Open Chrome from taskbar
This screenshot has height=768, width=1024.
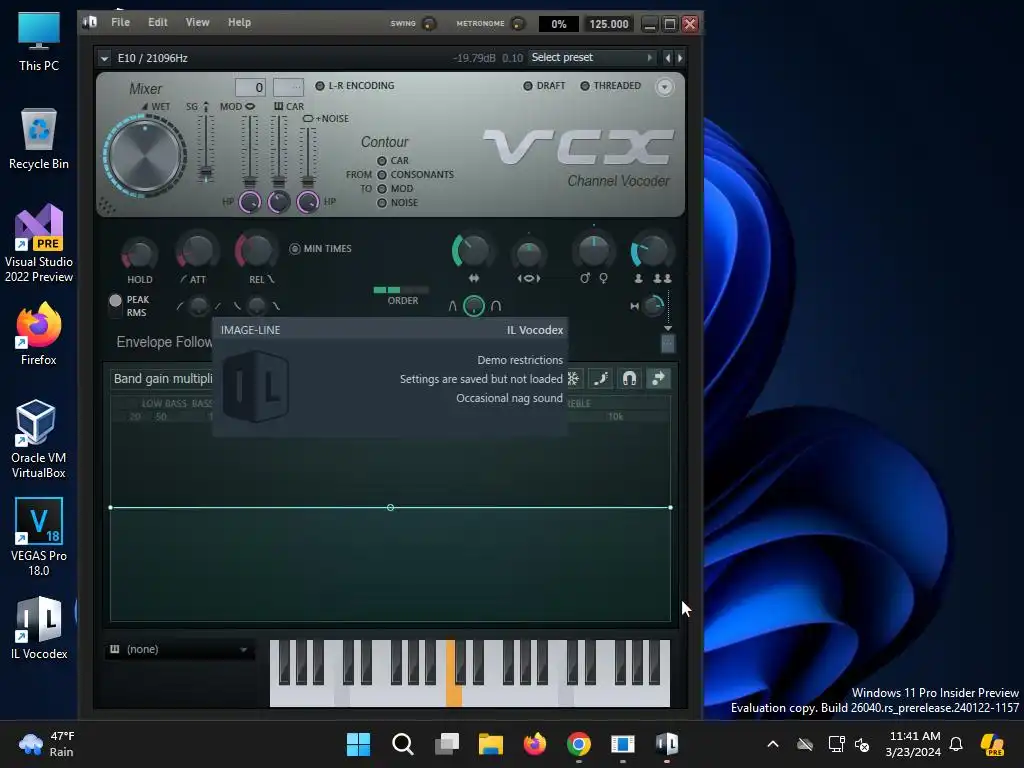(579, 744)
